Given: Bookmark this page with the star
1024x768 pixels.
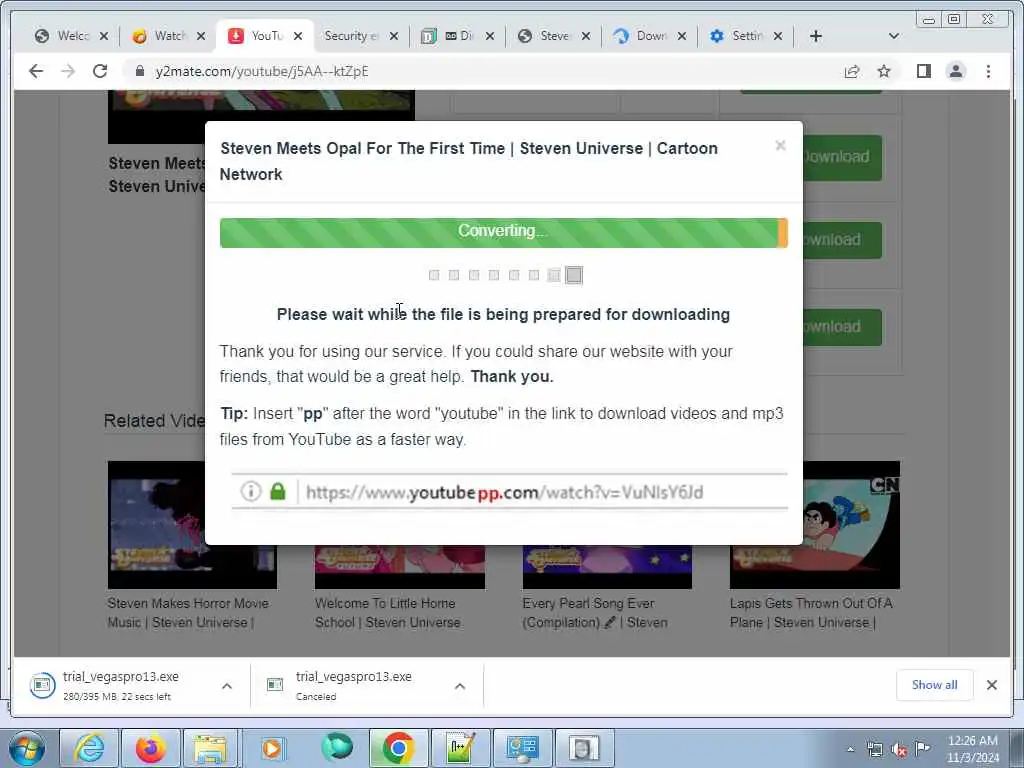Looking at the screenshot, I should (x=884, y=71).
